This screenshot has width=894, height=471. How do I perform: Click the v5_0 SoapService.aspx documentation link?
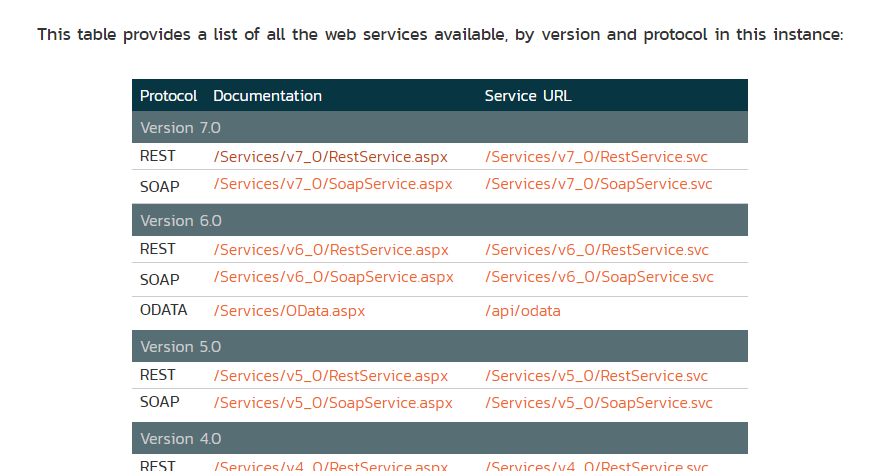click(333, 403)
